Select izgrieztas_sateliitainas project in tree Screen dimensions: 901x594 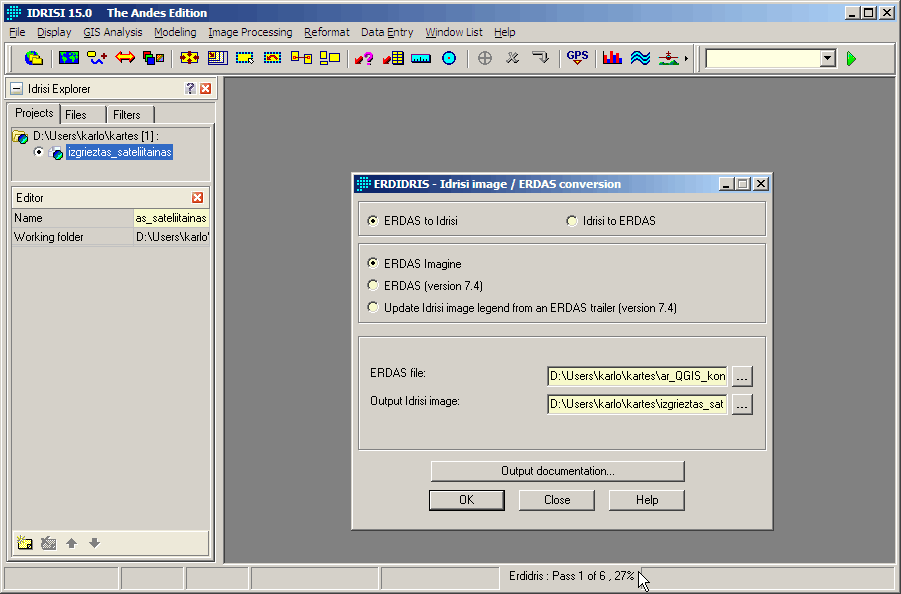tap(120, 152)
